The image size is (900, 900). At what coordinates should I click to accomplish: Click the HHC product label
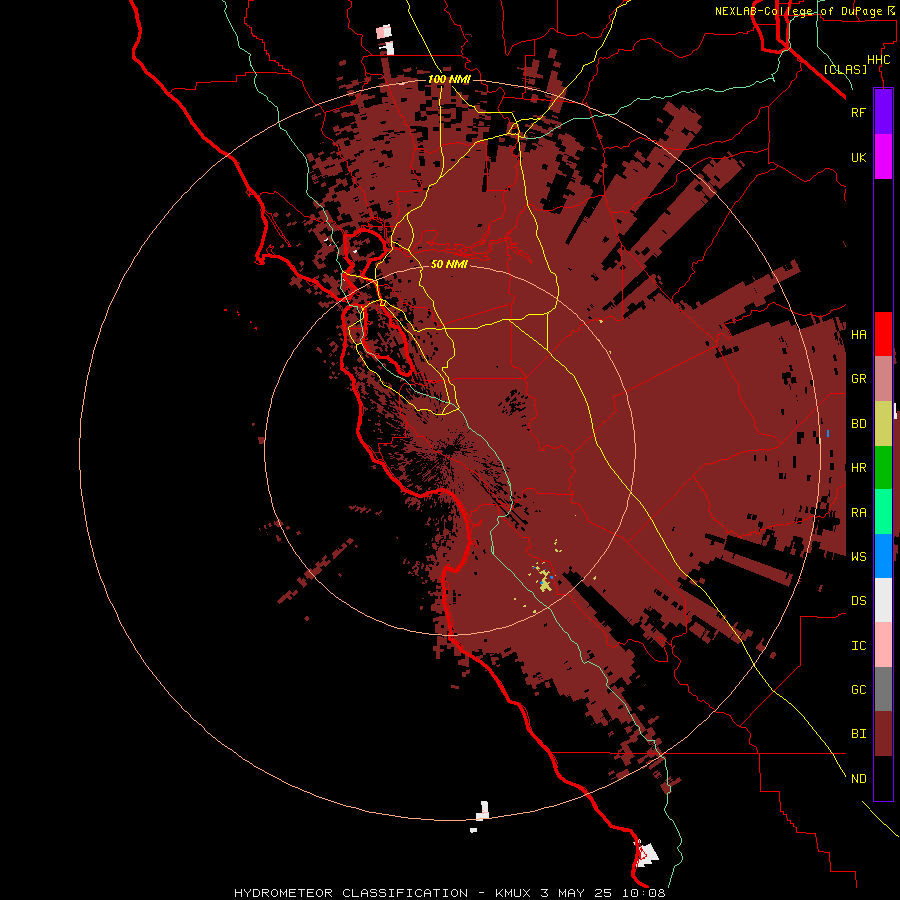[x=878, y=60]
